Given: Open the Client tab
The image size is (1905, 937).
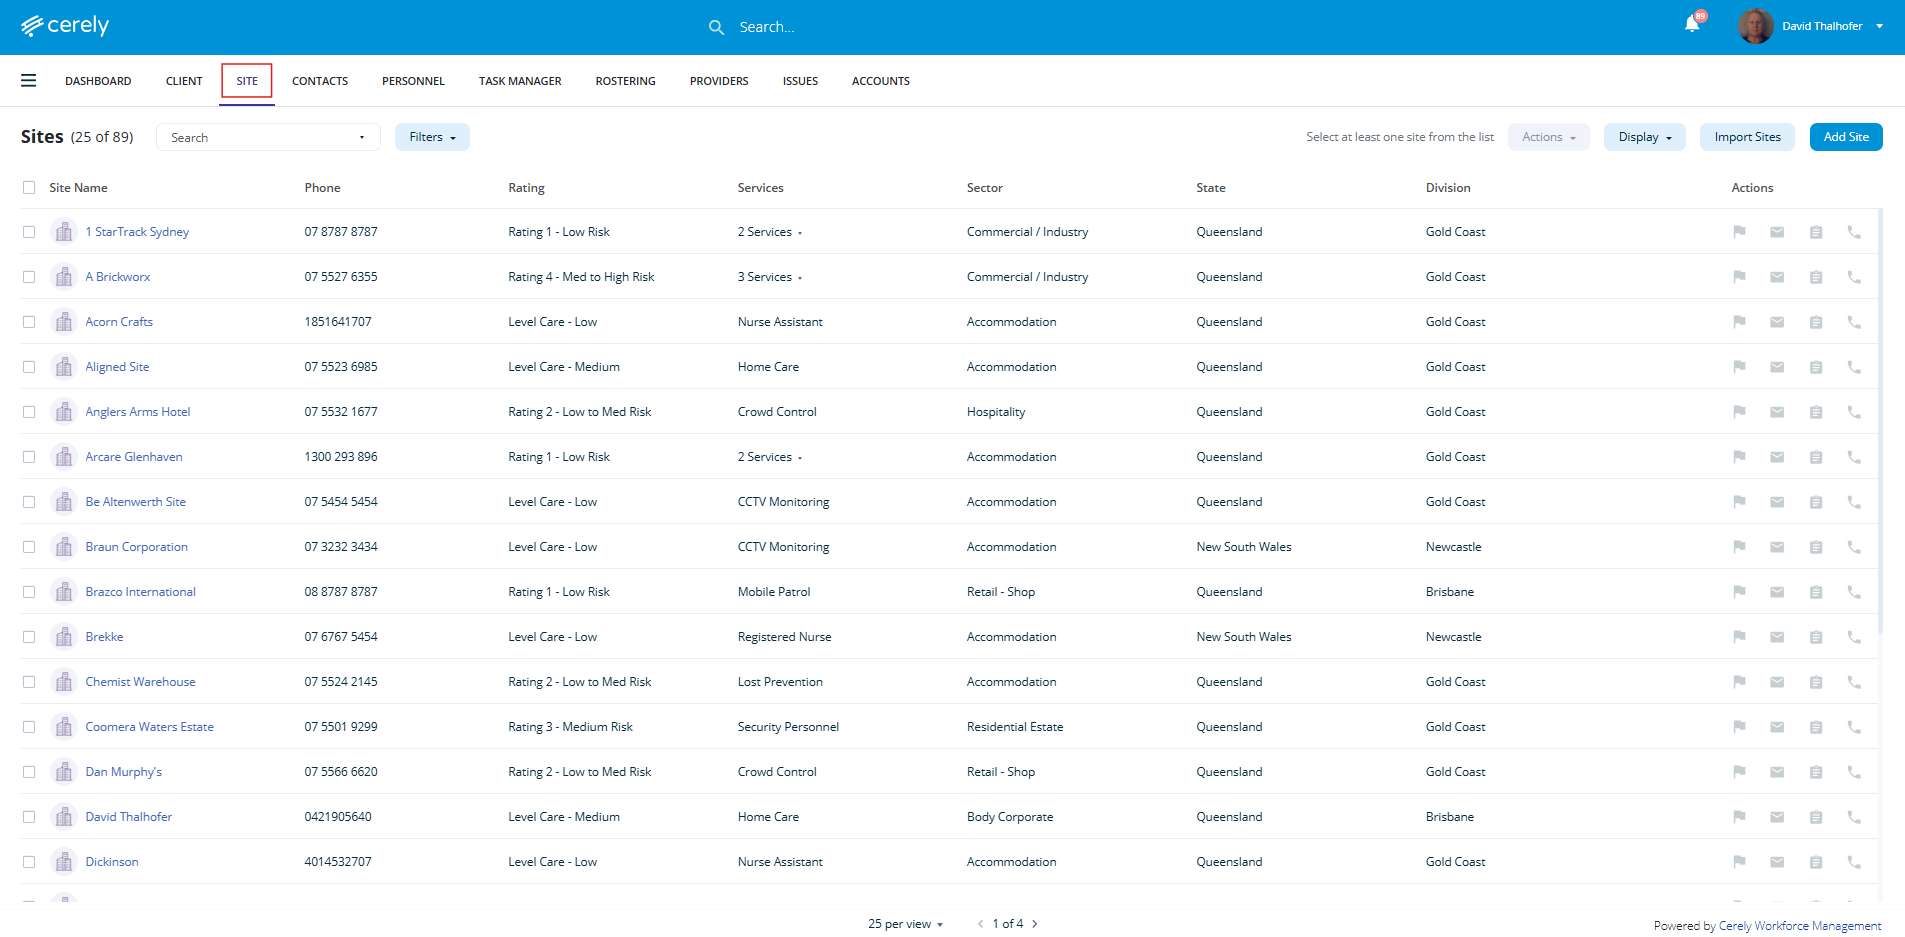Looking at the screenshot, I should pos(184,81).
